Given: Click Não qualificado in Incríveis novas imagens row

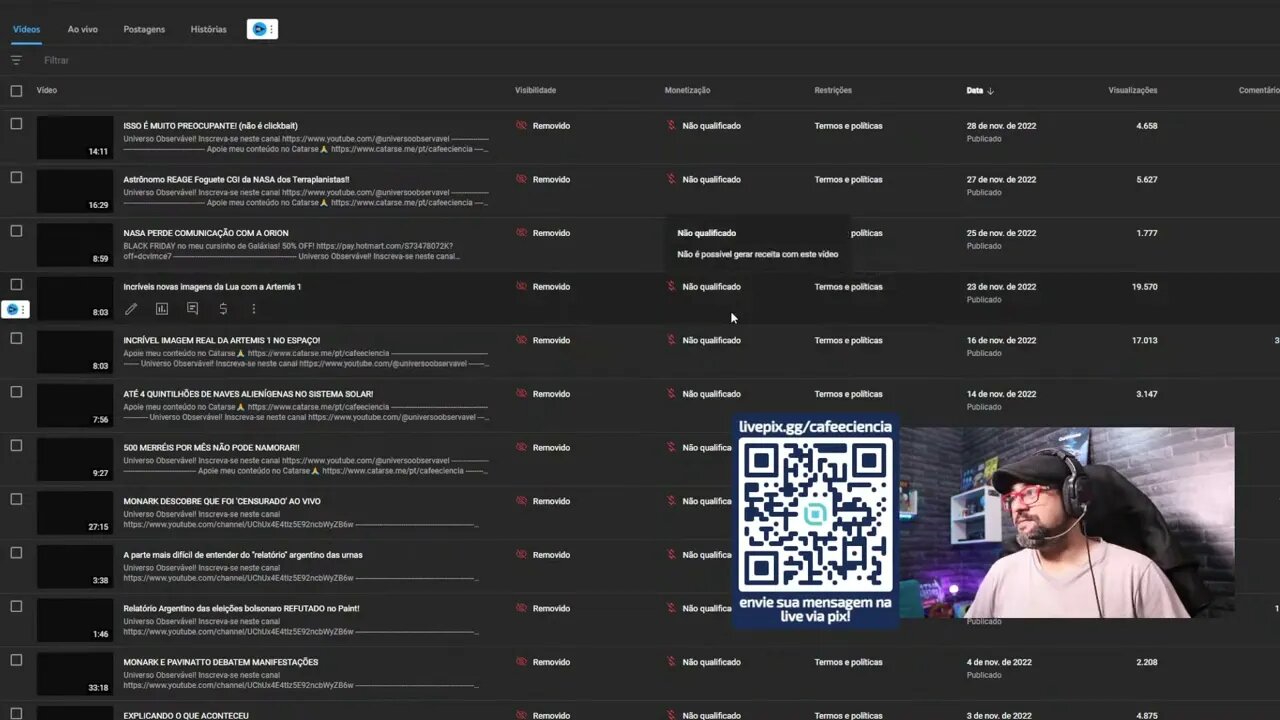Looking at the screenshot, I should tap(711, 287).
